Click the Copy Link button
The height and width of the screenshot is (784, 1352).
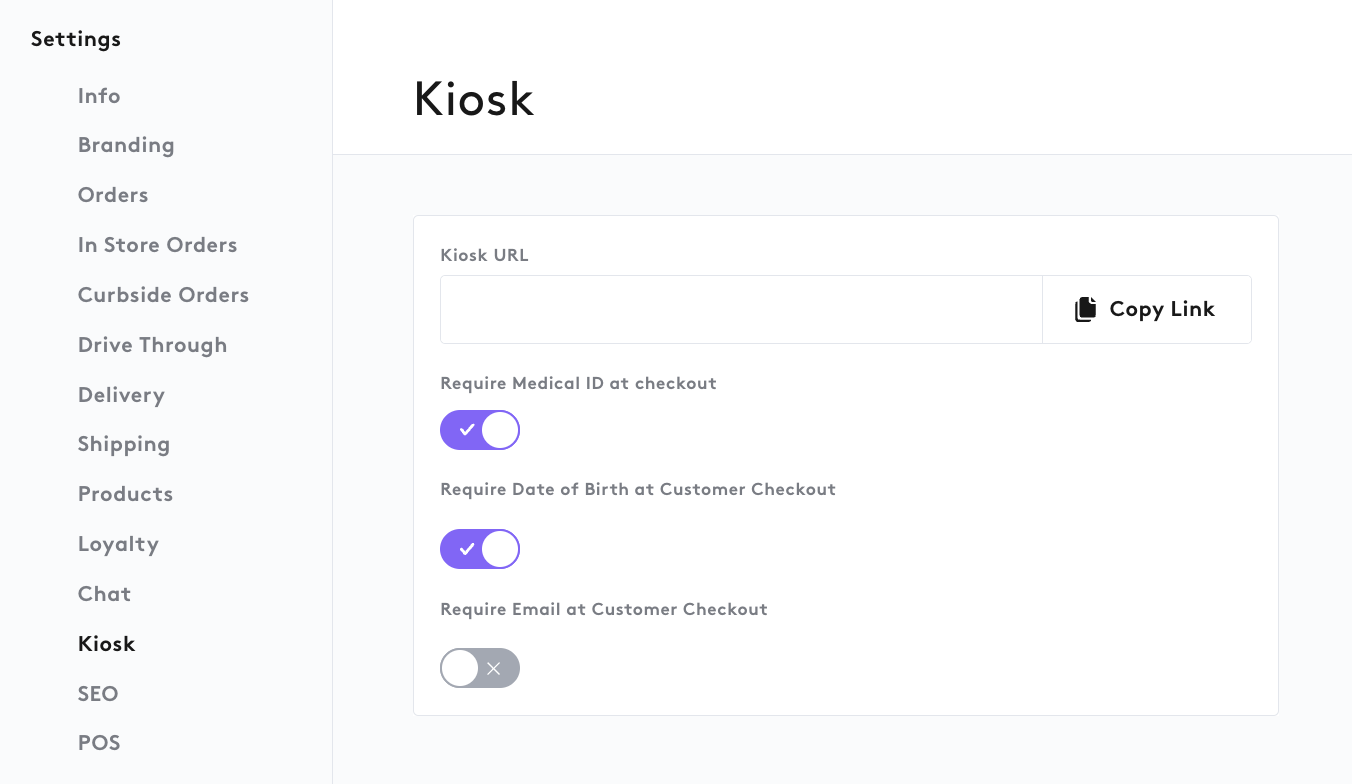coord(1146,310)
